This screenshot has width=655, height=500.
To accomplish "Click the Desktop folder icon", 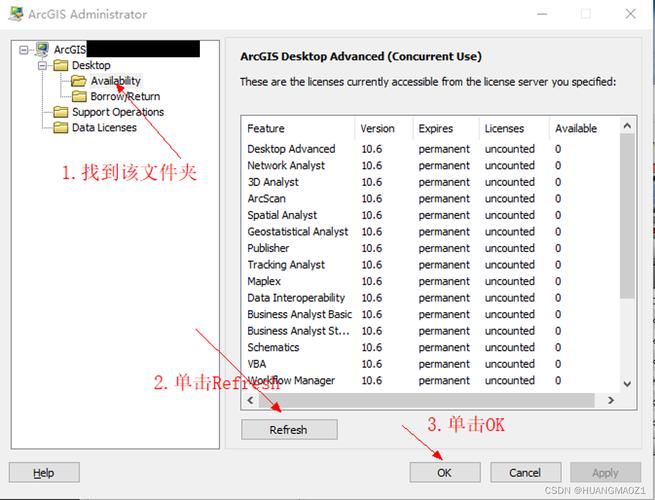I will [x=61, y=65].
